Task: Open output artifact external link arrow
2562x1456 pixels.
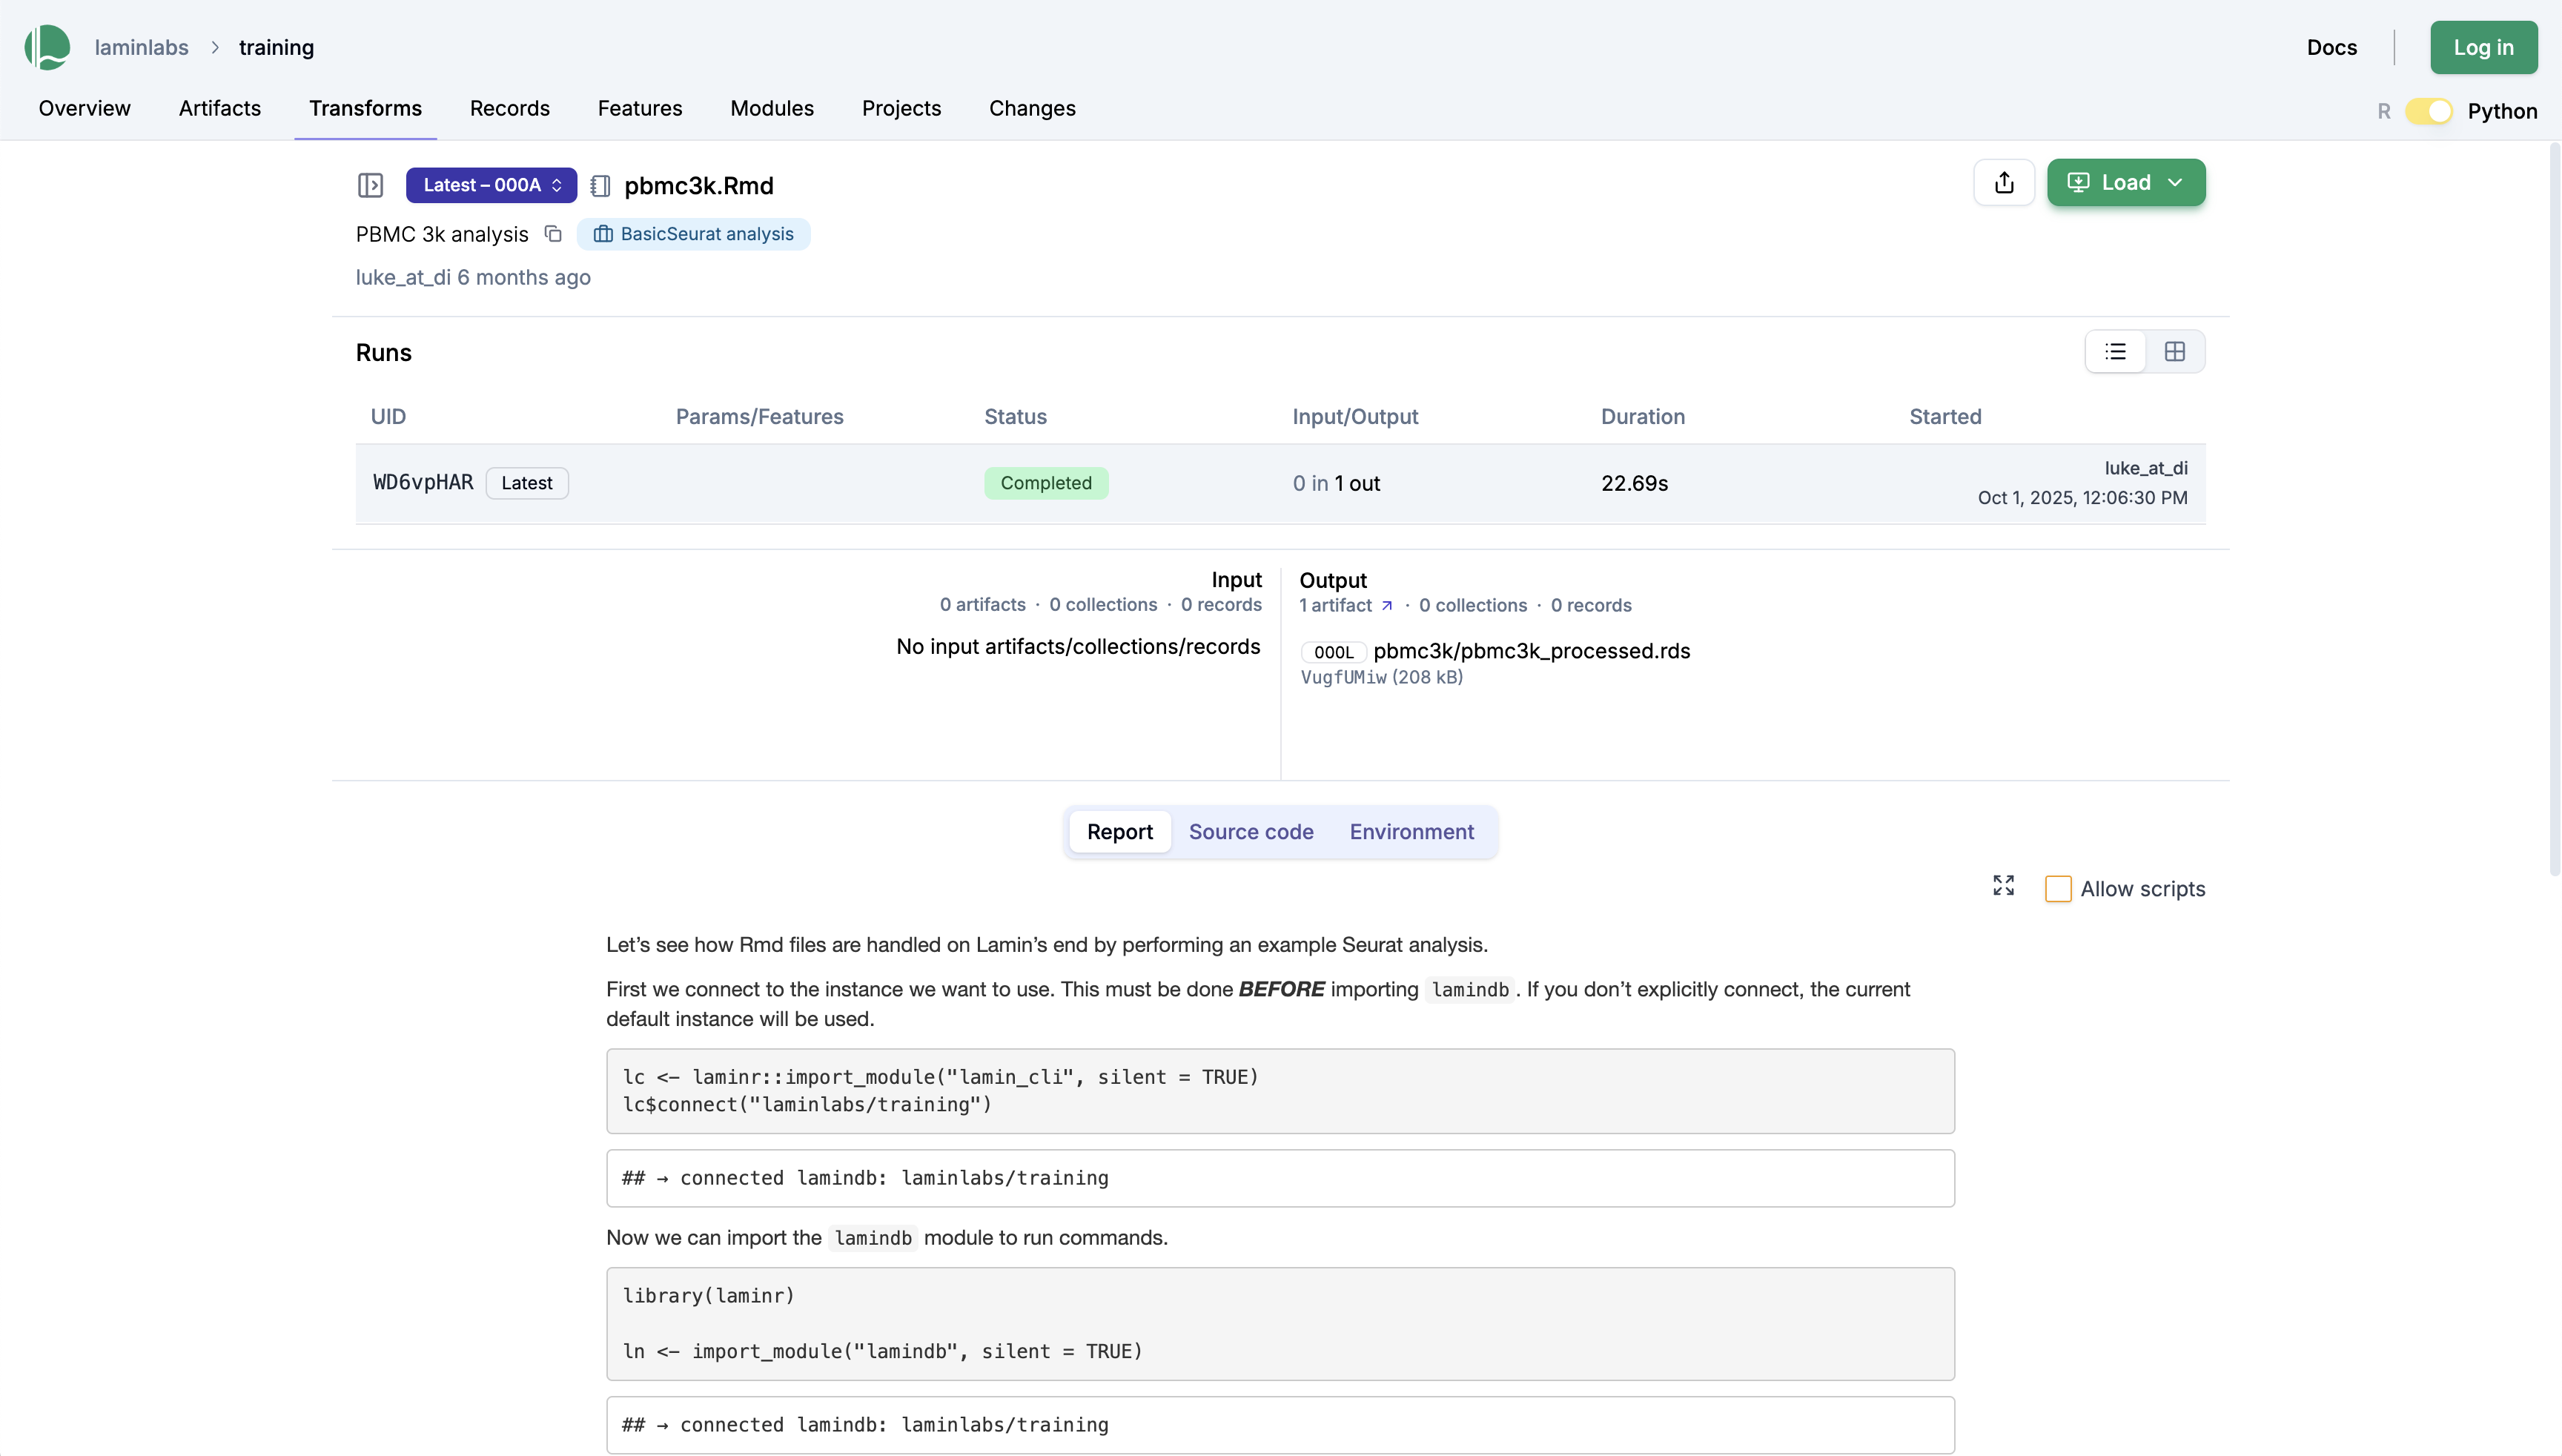Action: (1387, 606)
